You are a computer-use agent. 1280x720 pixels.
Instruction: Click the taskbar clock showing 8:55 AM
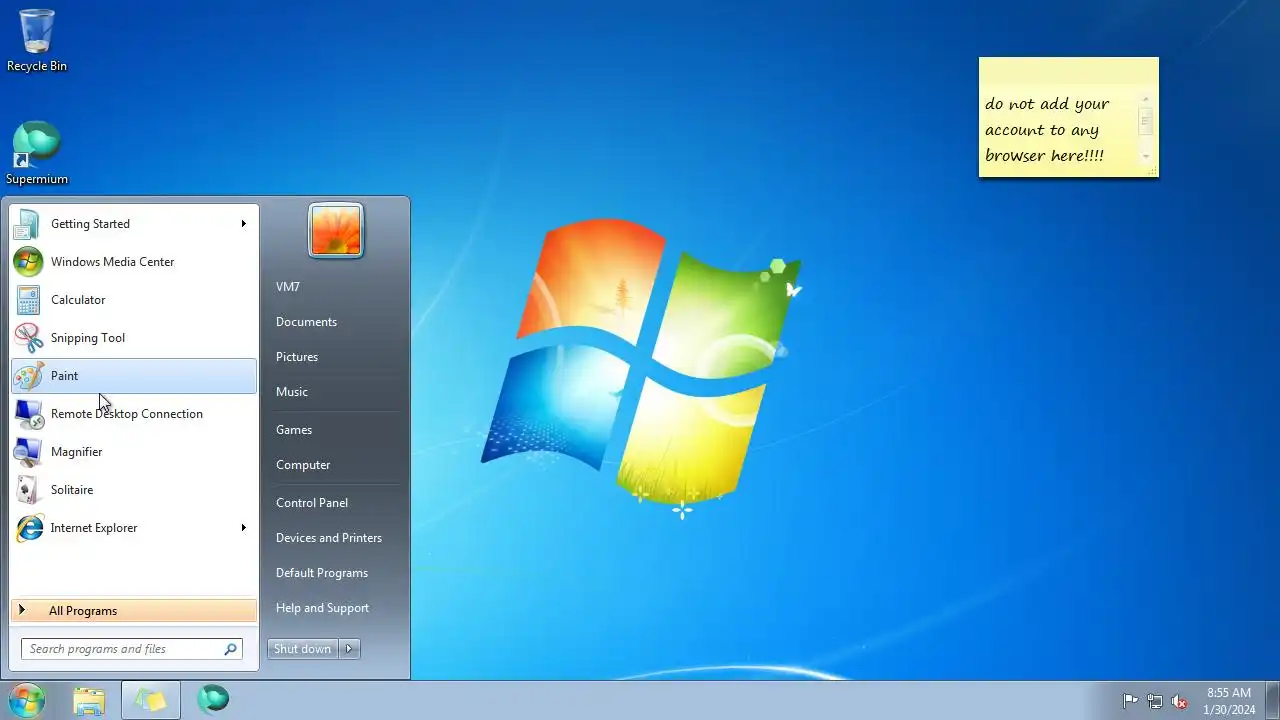(1229, 701)
